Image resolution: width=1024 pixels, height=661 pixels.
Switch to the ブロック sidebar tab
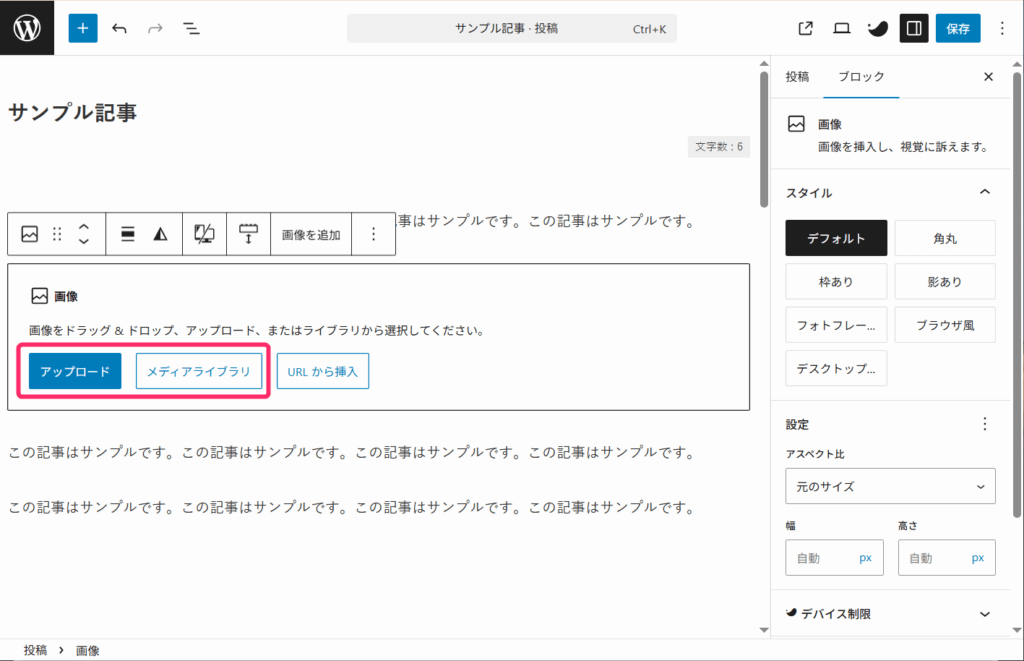(x=861, y=76)
